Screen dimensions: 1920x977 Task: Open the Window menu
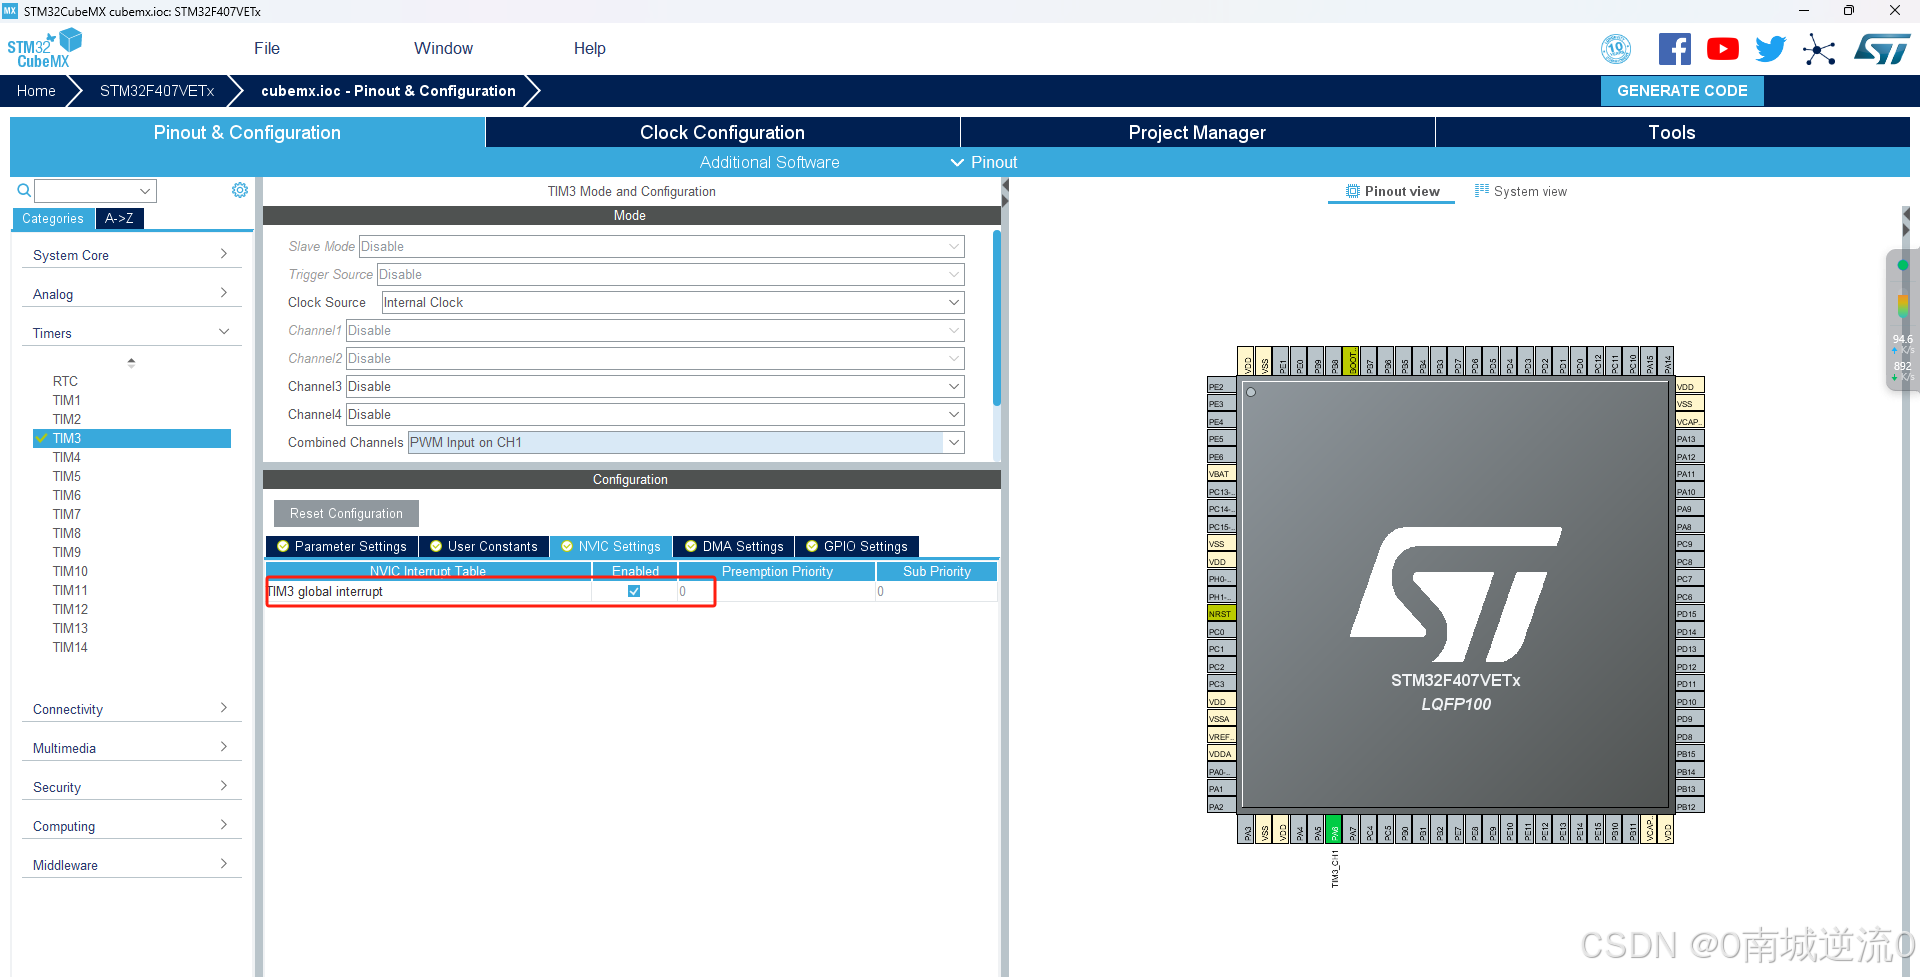443,48
